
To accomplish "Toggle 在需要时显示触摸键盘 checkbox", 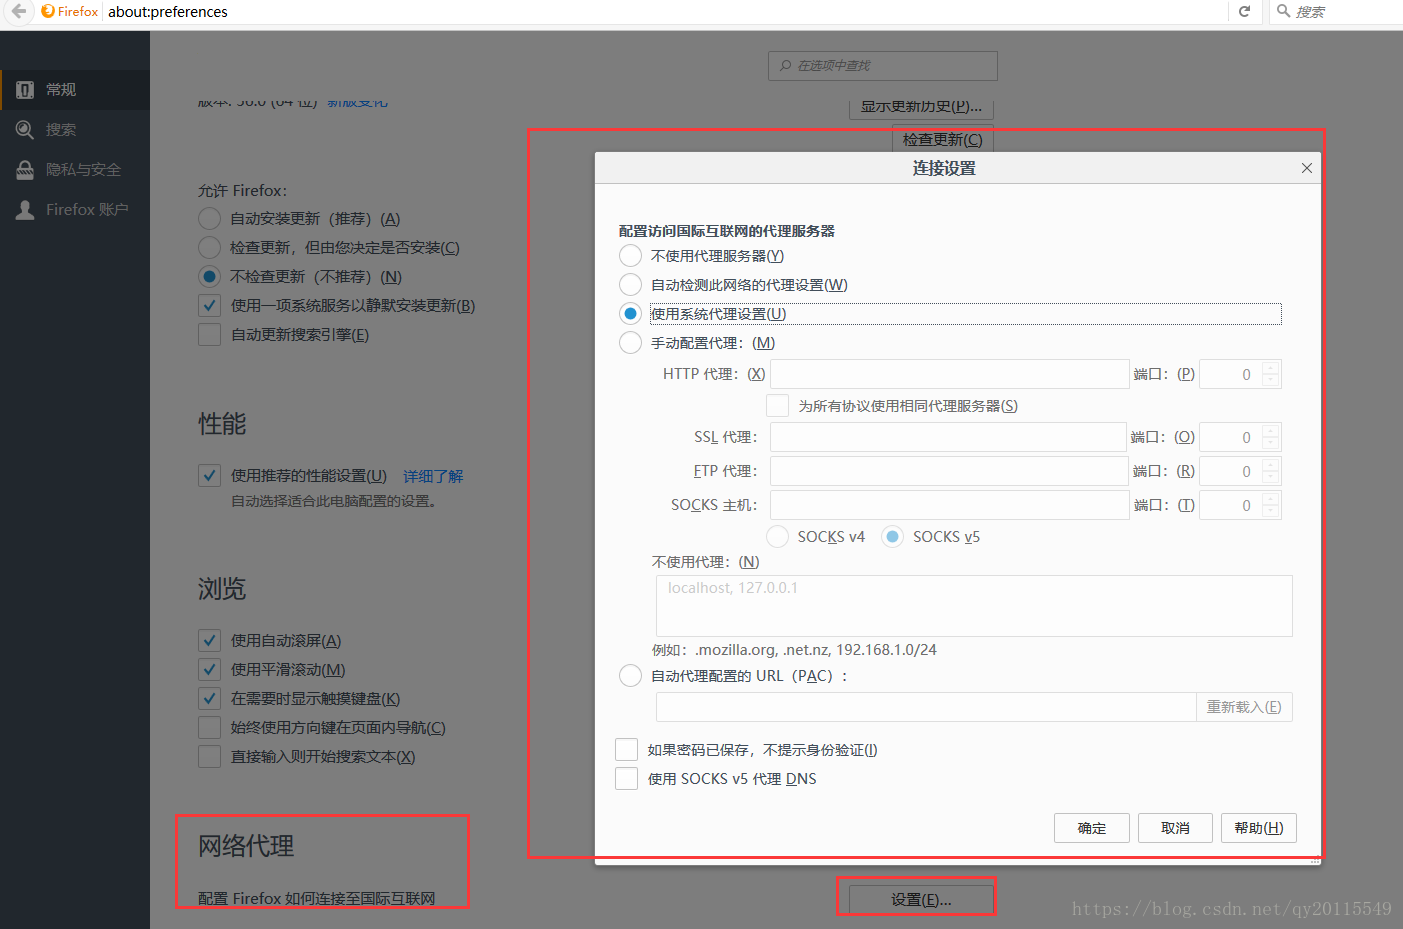I will pos(209,699).
